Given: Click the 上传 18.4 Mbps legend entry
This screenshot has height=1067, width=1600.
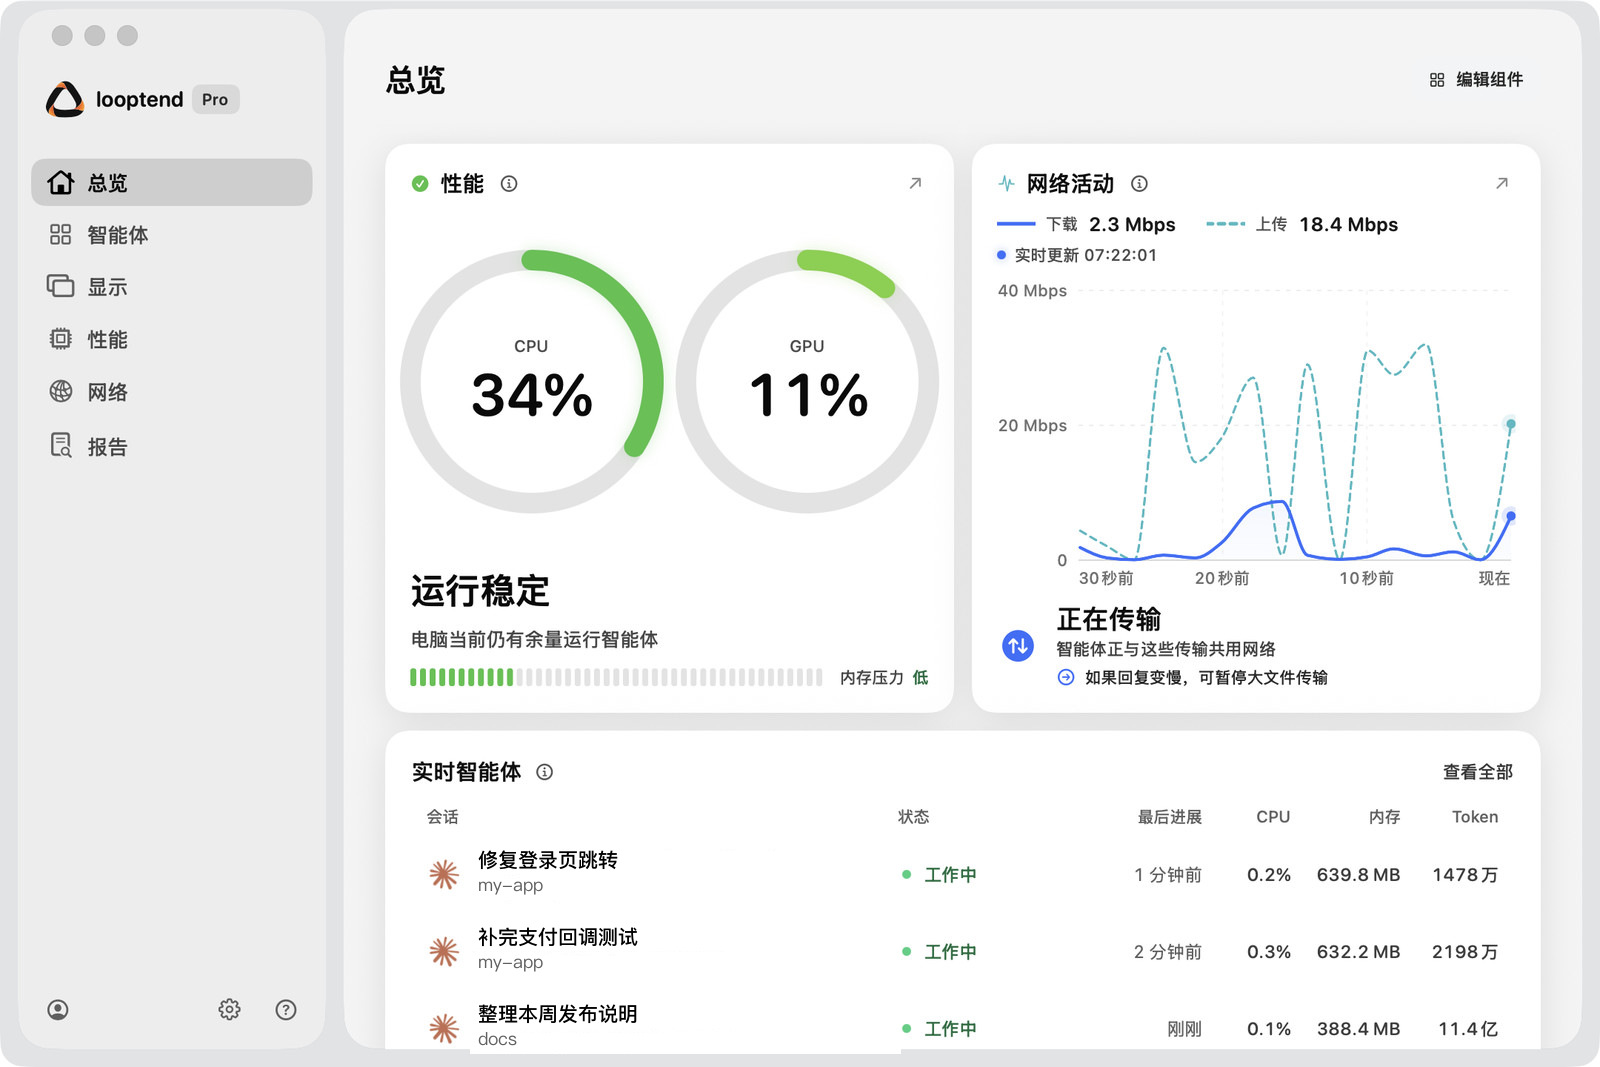Looking at the screenshot, I should pos(1302,224).
